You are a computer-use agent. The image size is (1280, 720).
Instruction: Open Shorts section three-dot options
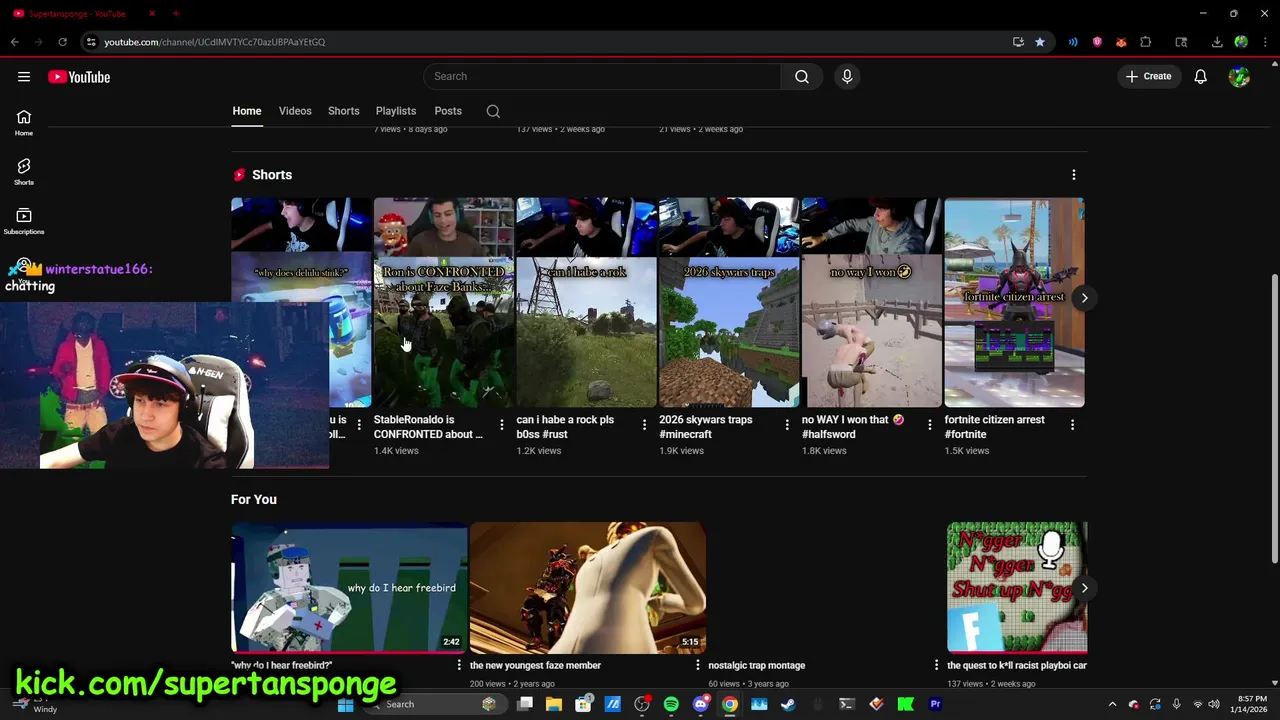click(1074, 175)
